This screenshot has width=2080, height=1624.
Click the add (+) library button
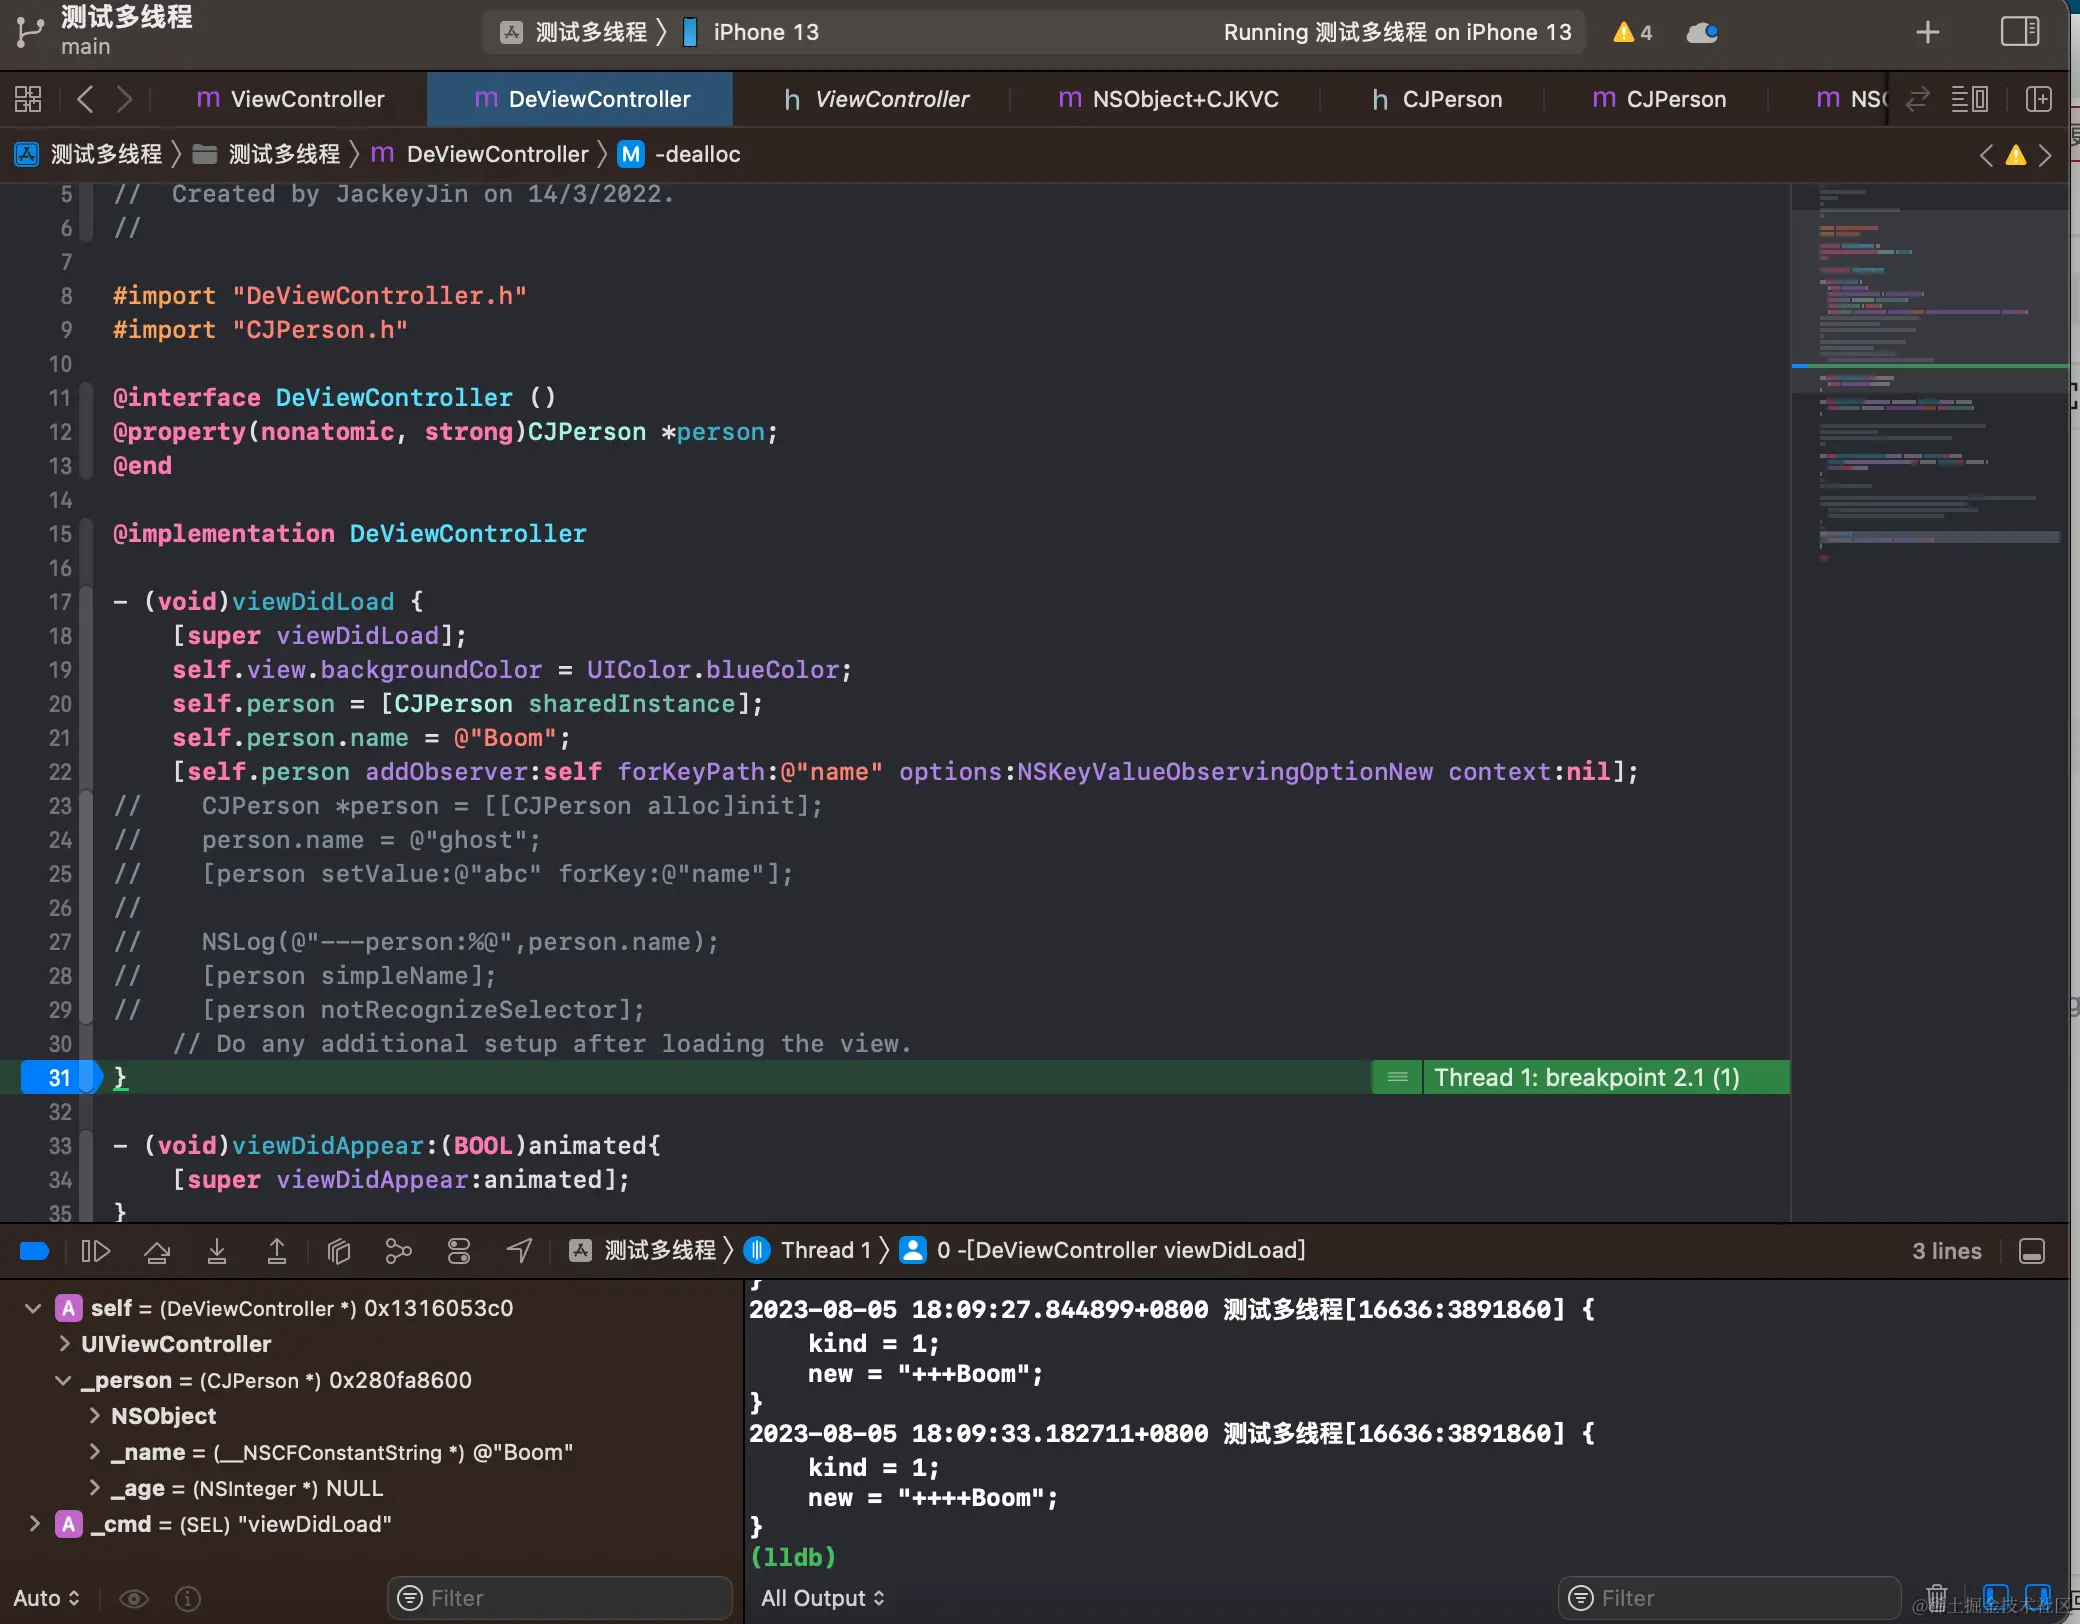[1928, 32]
